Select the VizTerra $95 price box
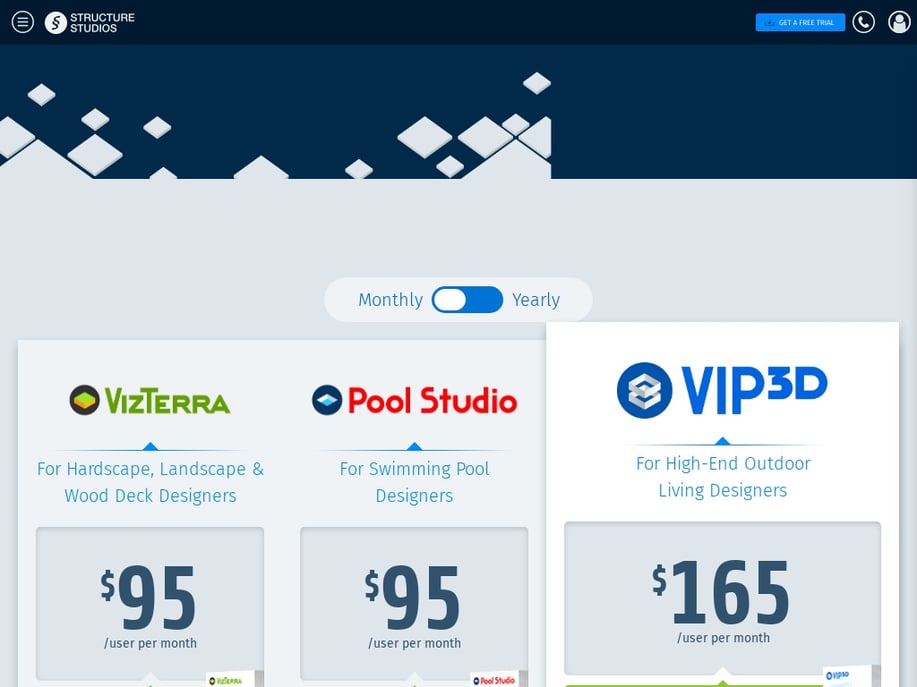This screenshot has width=917, height=687. [x=150, y=603]
